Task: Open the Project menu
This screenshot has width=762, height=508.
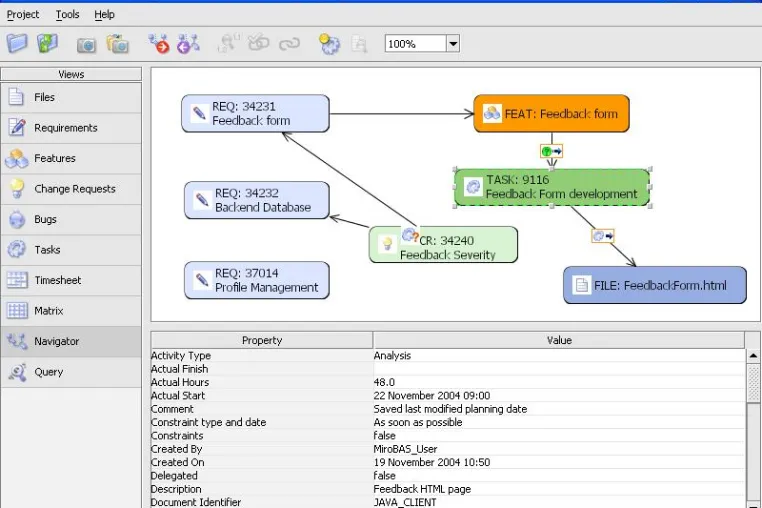Action: [x=23, y=15]
